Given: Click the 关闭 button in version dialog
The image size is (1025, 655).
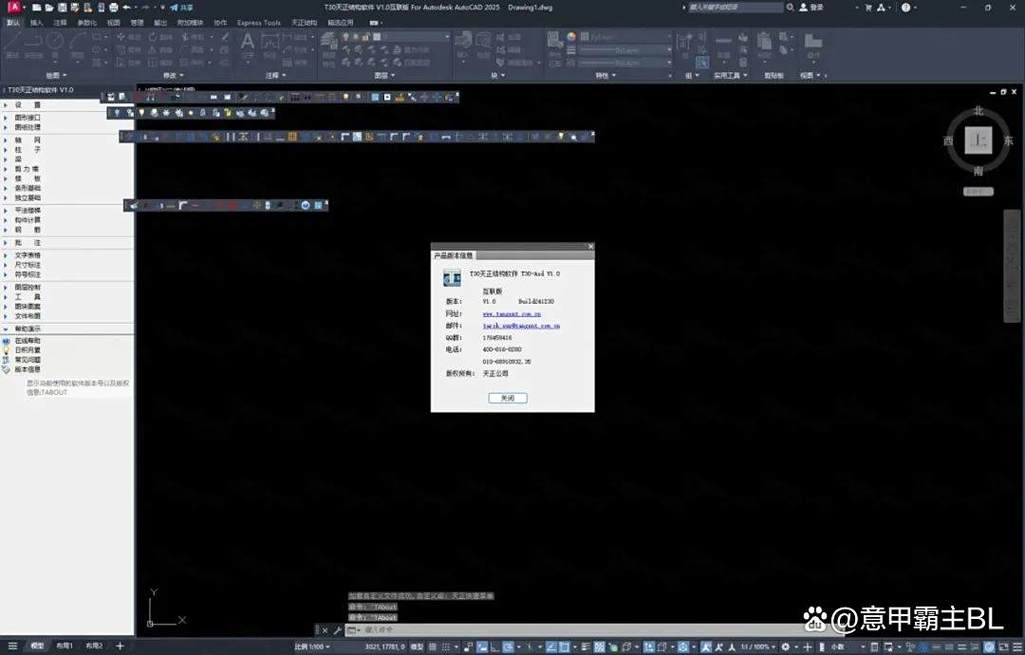Looking at the screenshot, I should click(507, 397).
